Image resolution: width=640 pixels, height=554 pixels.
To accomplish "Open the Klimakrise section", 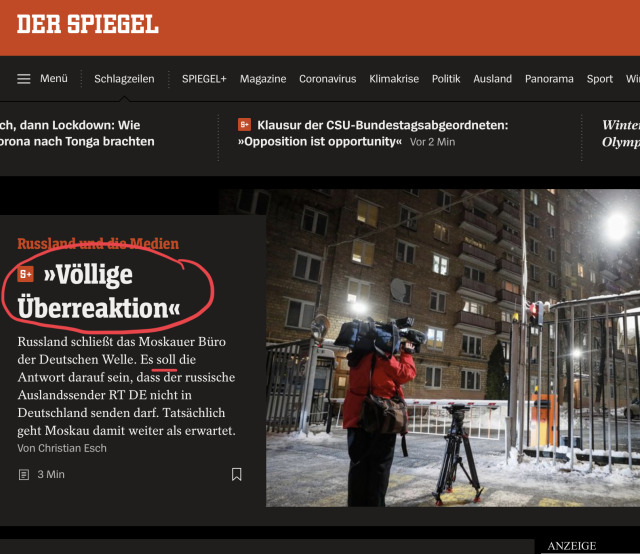I will coord(394,79).
